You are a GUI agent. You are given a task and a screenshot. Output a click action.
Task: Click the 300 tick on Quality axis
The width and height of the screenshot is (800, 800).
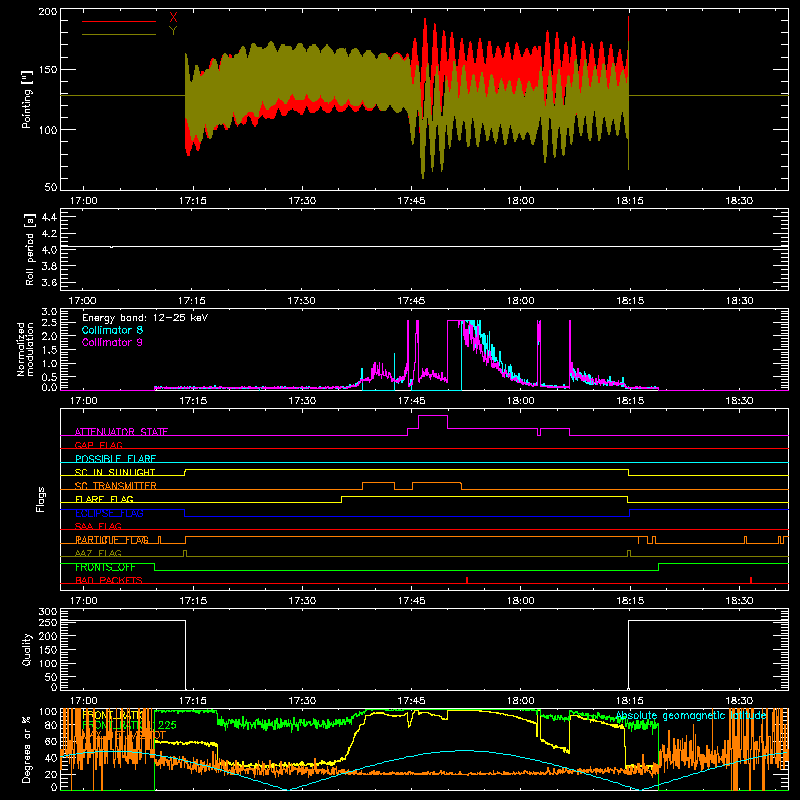click(47, 611)
